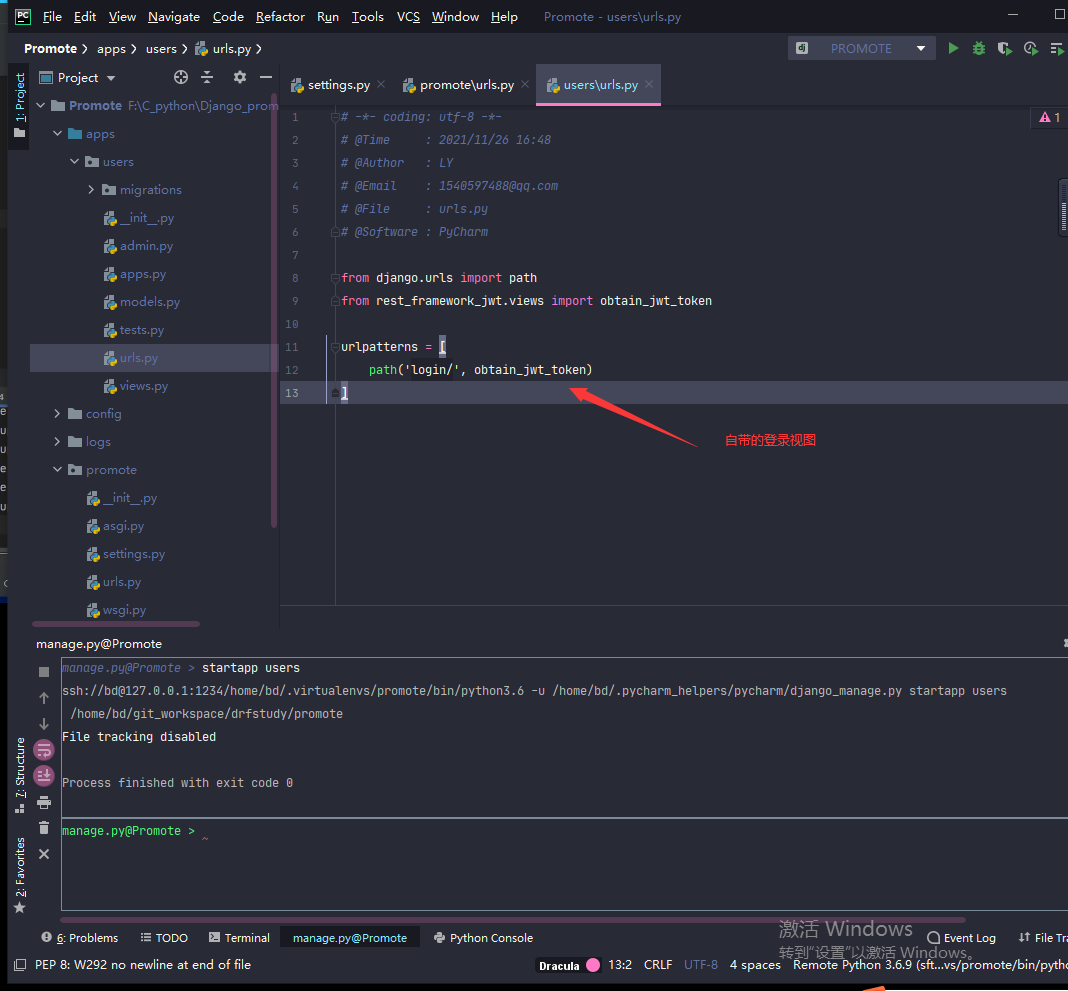Screen dimensions: 1068x991
Task: Toggle fold of header comment block
Action: 334,117
